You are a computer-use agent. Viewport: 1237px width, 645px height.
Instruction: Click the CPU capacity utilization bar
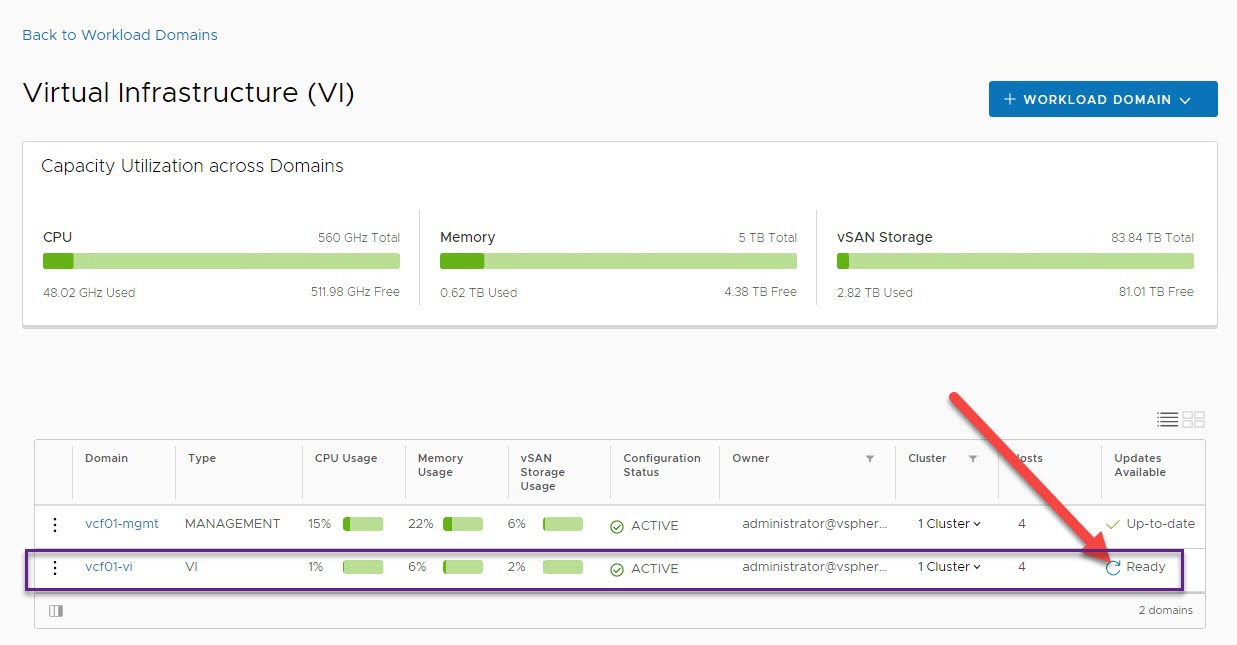pyautogui.click(x=221, y=261)
